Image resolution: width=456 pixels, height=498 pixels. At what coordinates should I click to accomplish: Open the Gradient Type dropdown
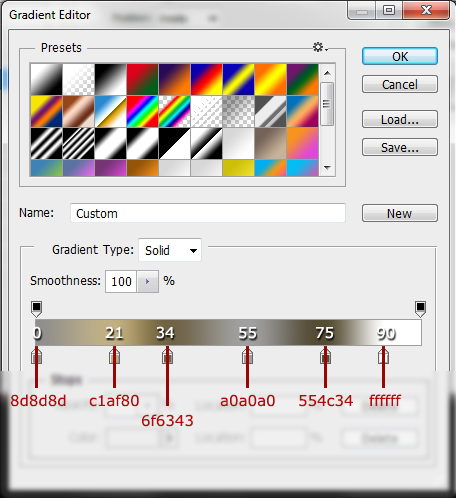(170, 250)
